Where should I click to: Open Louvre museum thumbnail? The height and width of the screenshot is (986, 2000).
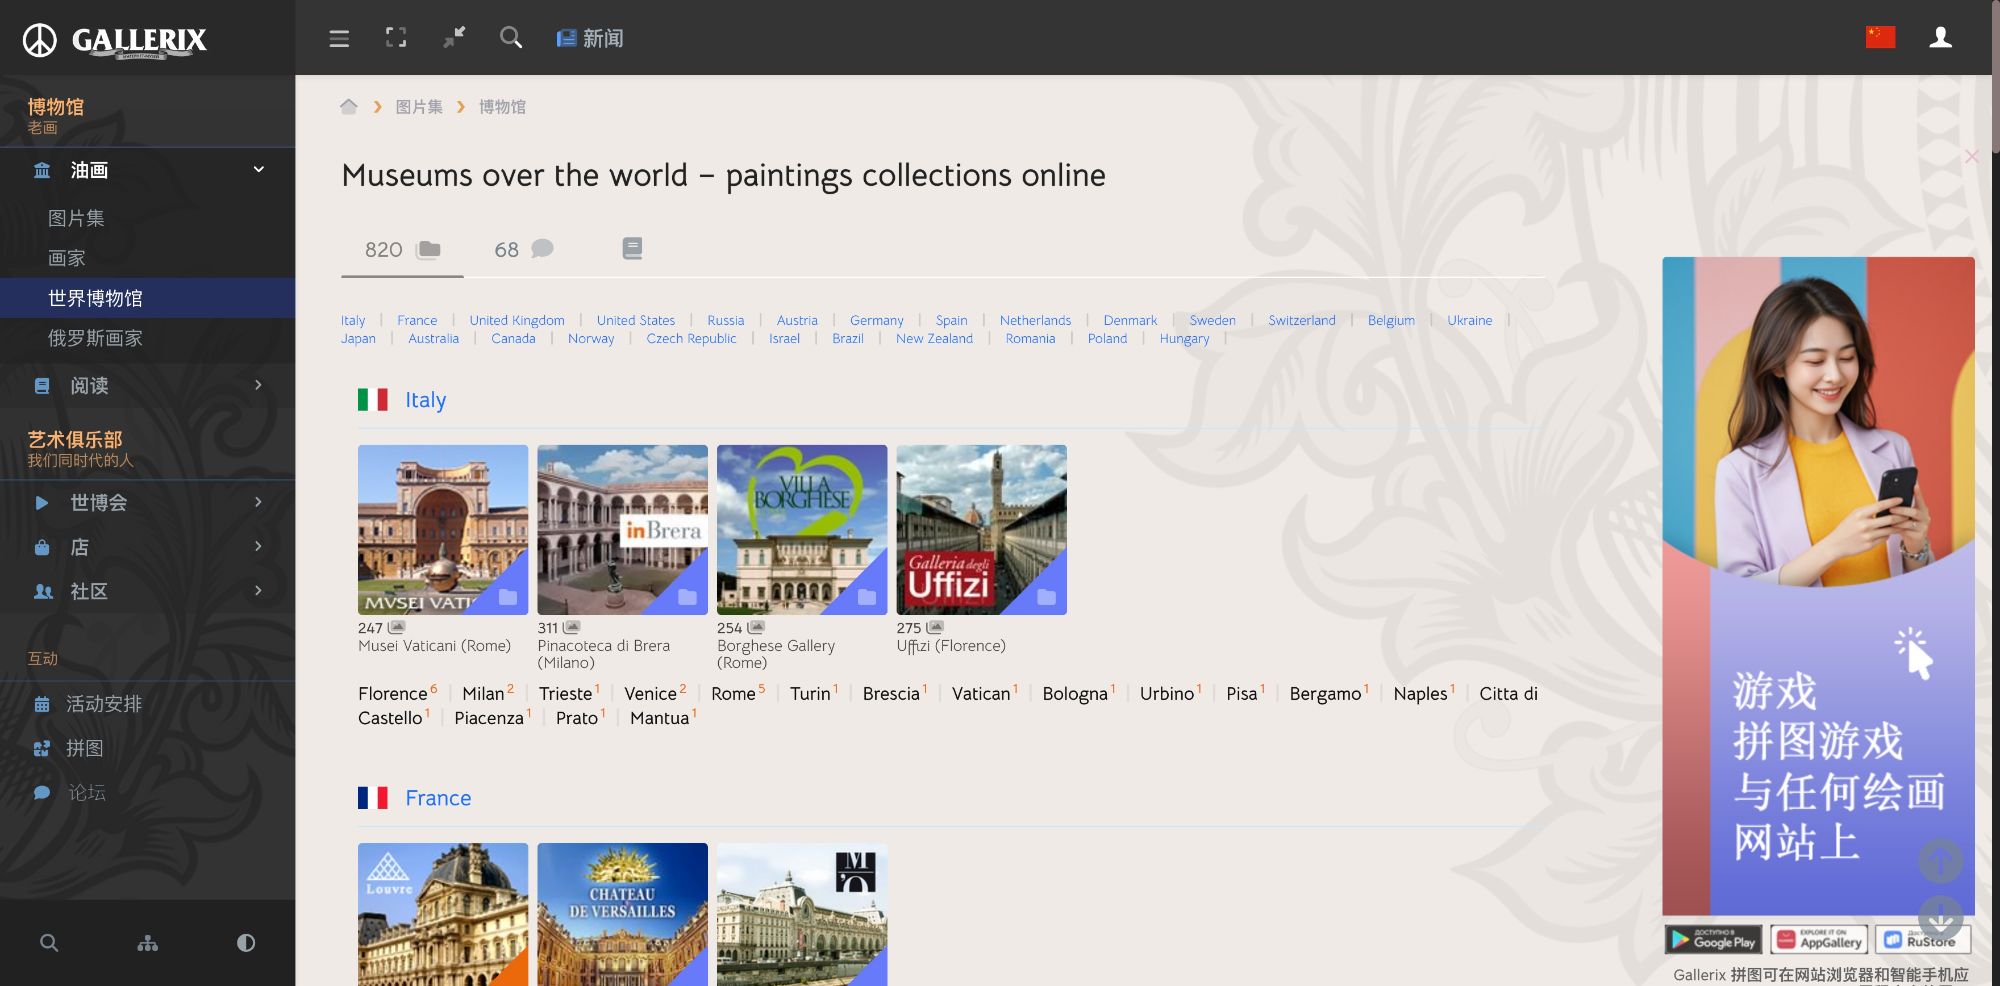click(x=443, y=914)
